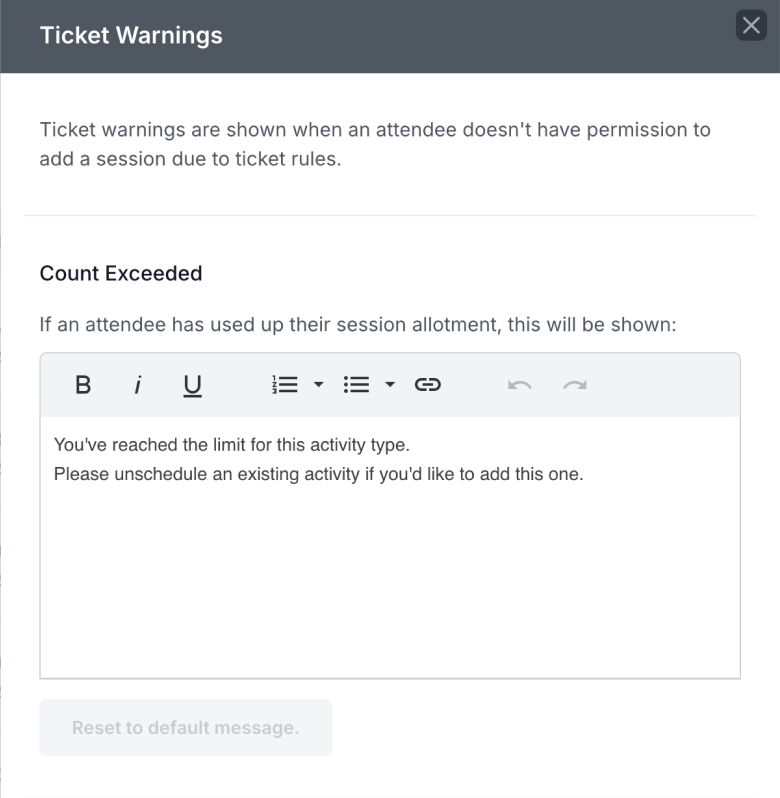The image size is (780, 798).
Task: Select the Count Exceeded heading
Action: click(x=121, y=273)
